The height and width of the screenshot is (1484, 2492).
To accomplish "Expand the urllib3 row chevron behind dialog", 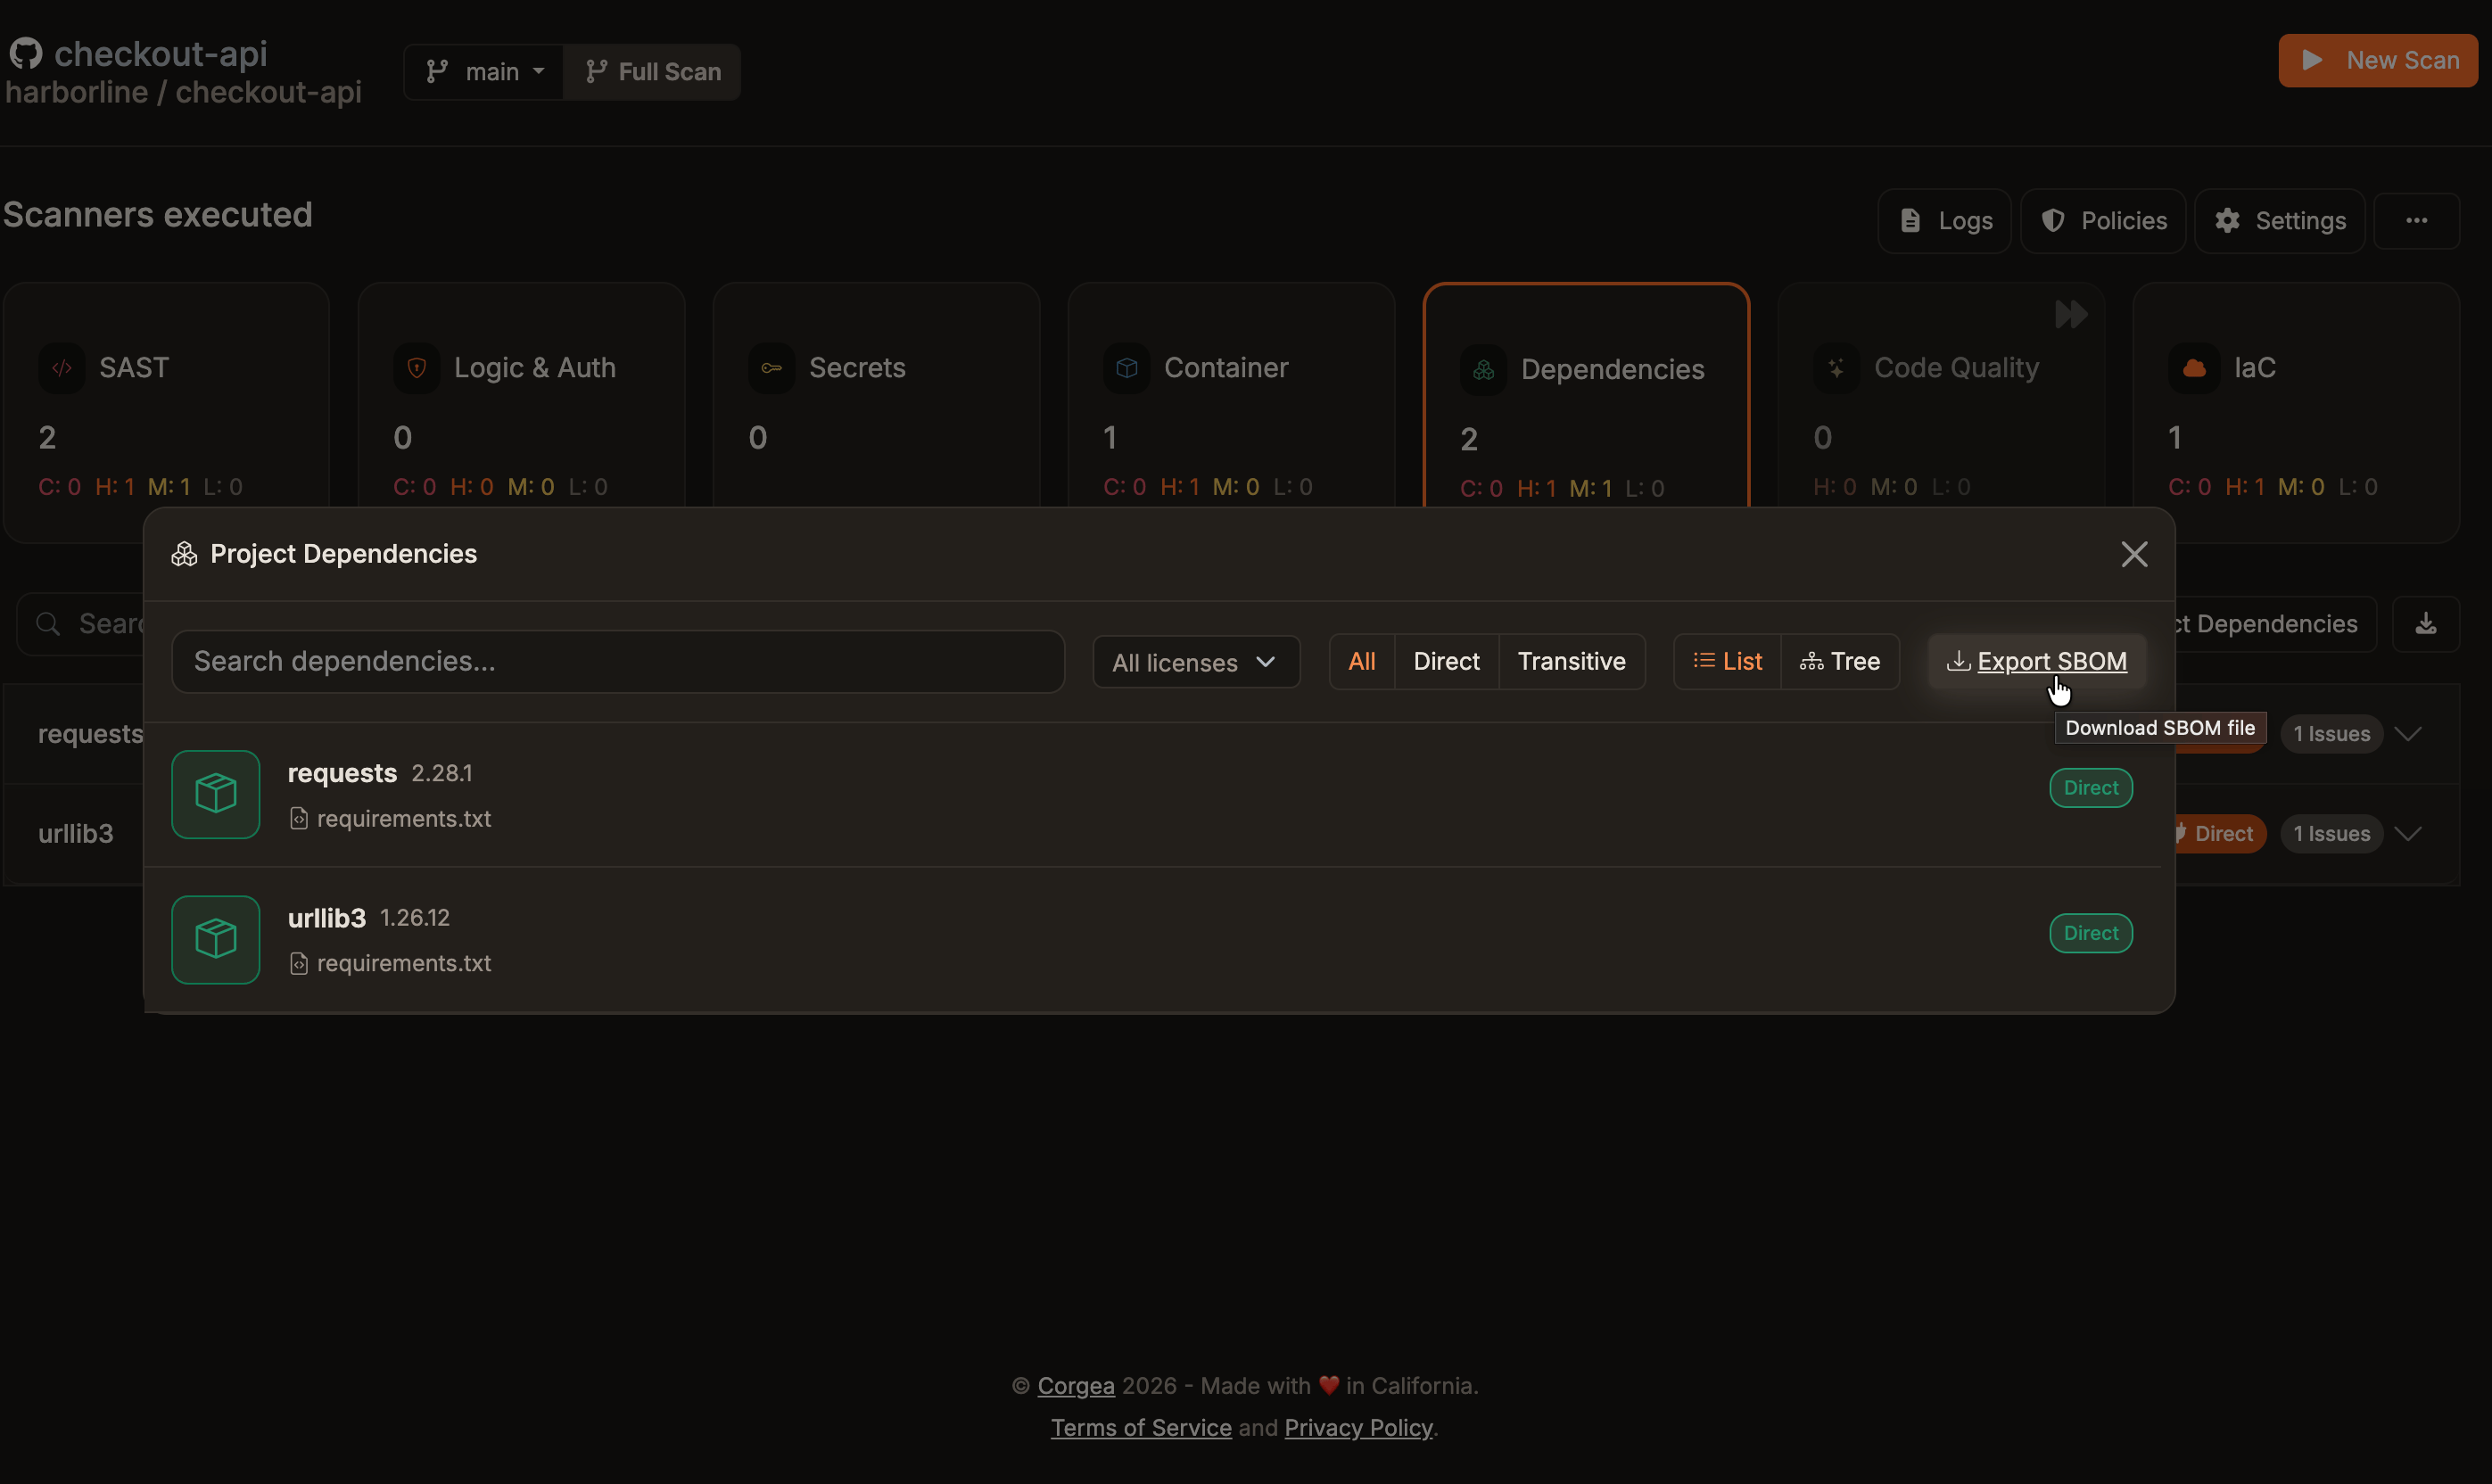I will point(2408,834).
